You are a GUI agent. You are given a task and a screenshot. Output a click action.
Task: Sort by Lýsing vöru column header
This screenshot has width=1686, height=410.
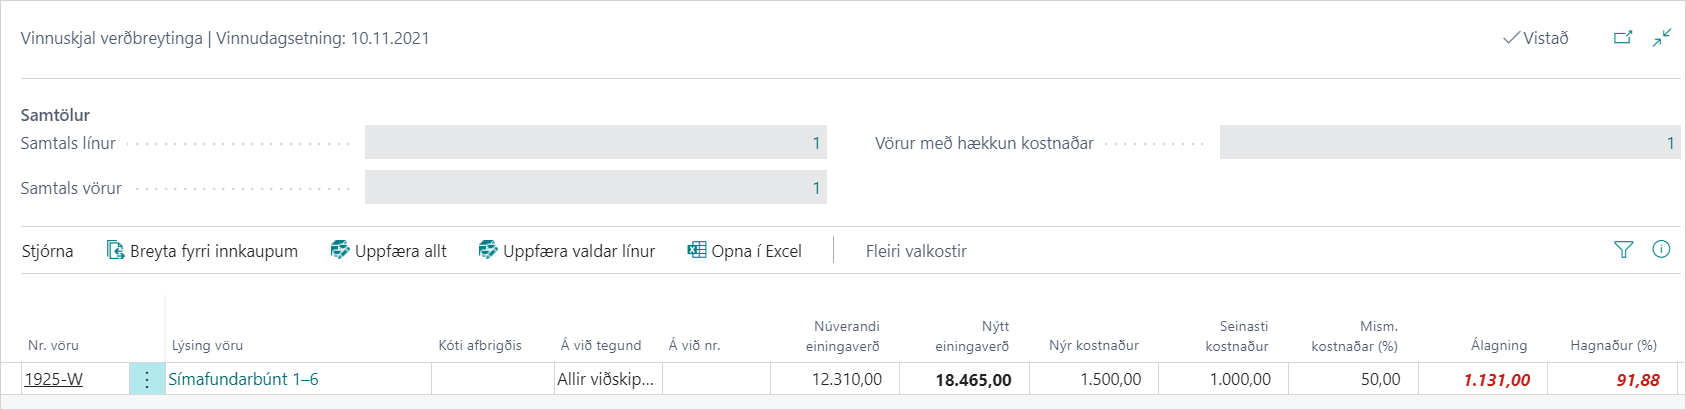click(207, 345)
